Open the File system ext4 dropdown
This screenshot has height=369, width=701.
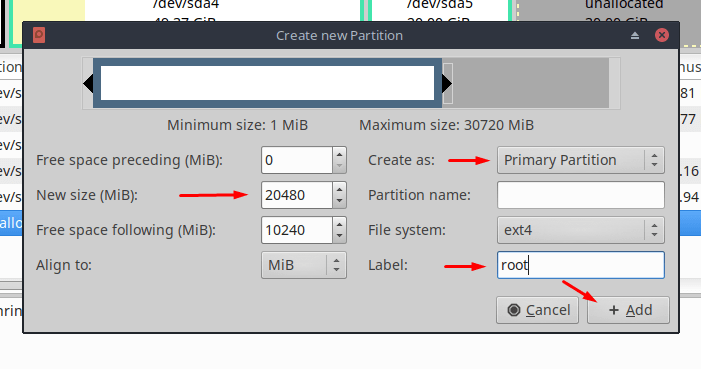[580, 230]
